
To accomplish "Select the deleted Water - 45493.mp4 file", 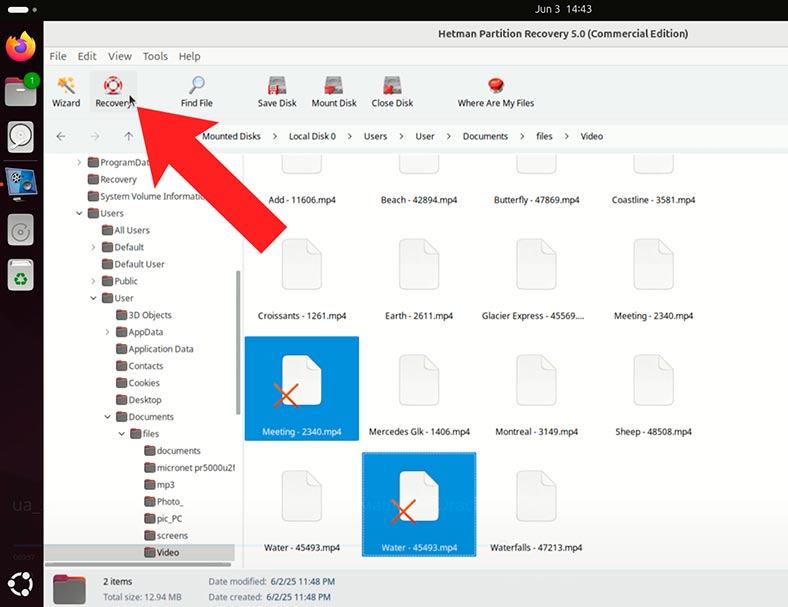I will [419, 504].
